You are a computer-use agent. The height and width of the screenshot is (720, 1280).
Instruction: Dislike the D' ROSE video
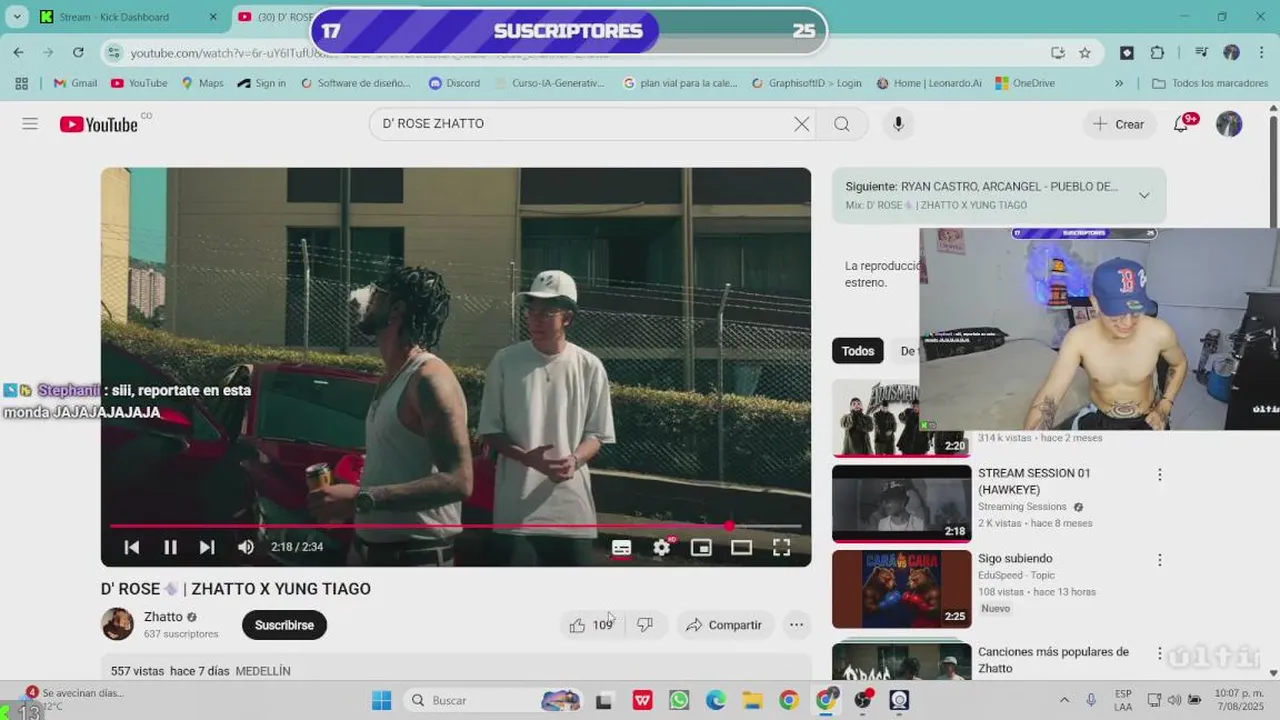pos(645,625)
